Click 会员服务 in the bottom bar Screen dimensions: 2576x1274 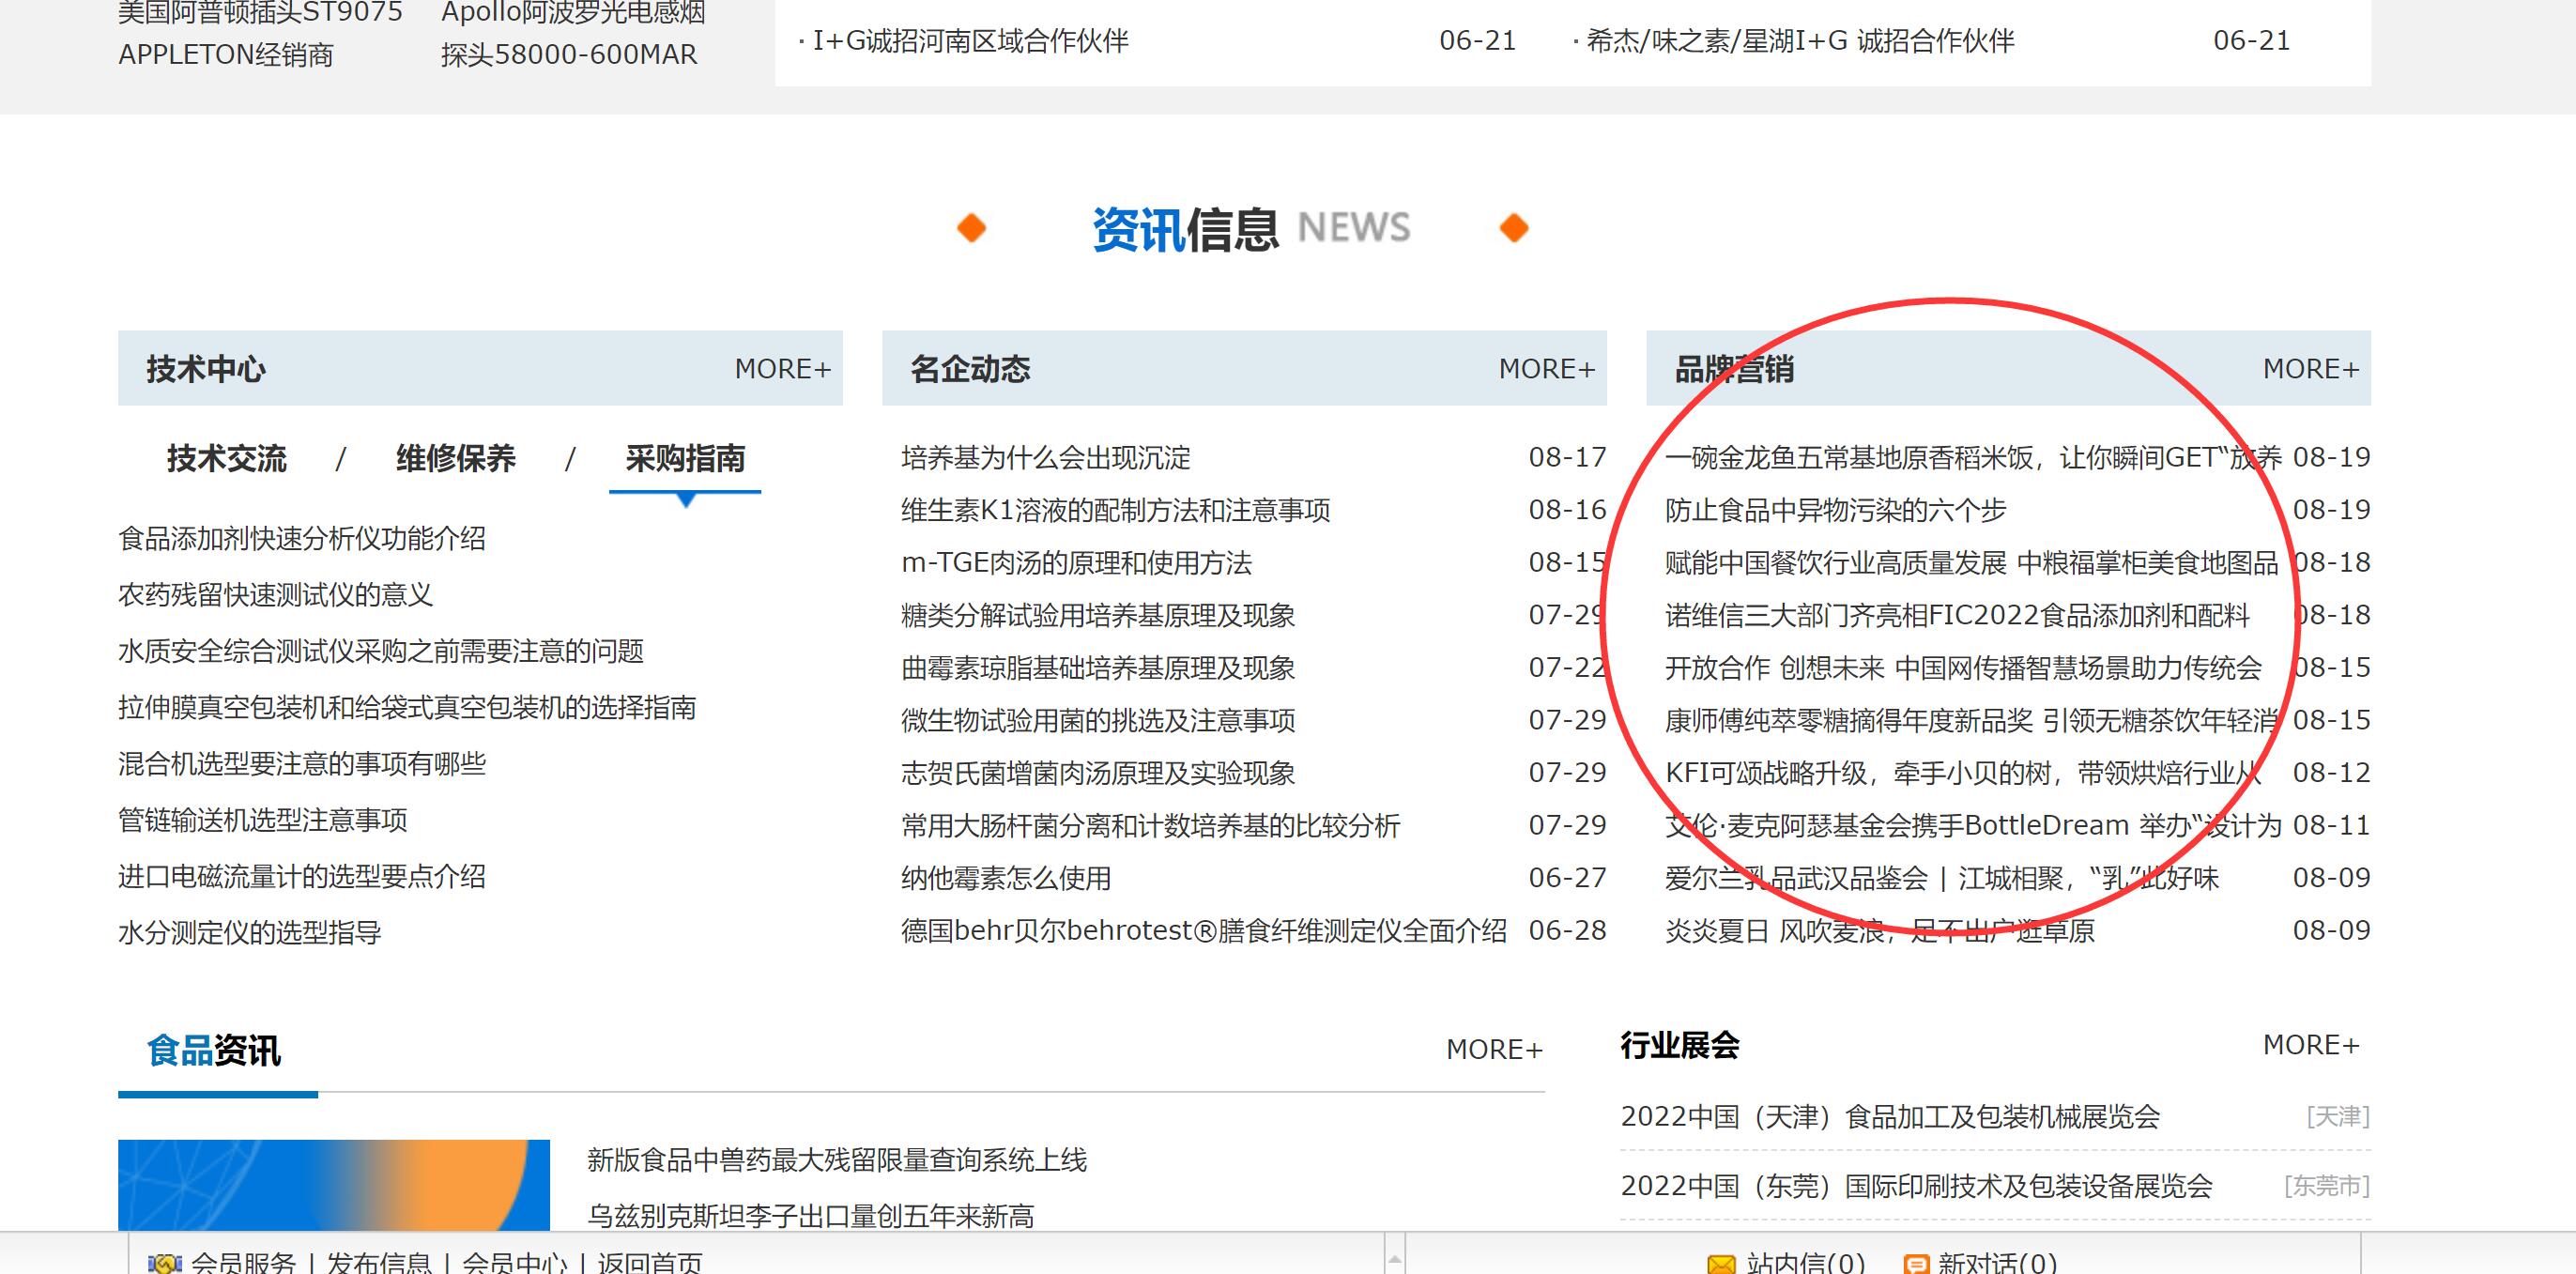click(244, 1264)
